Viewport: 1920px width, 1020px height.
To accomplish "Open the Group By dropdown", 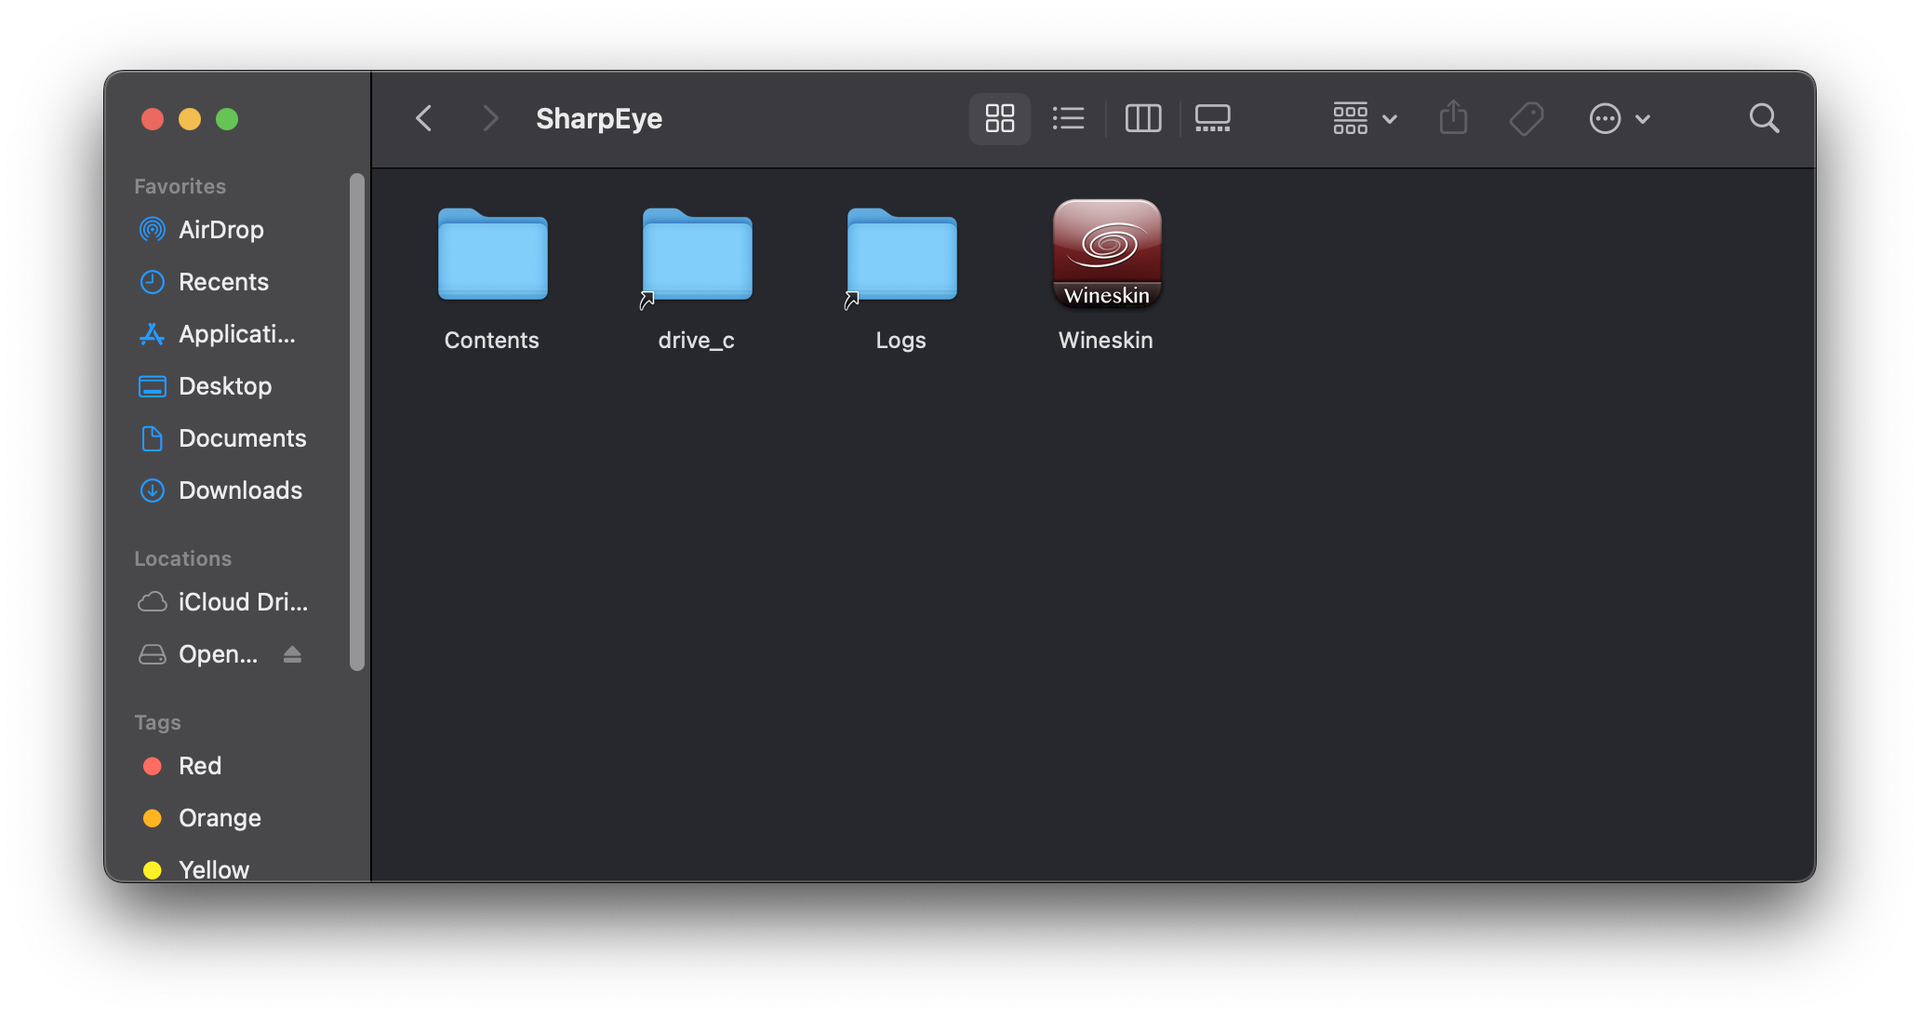I will pos(1364,119).
